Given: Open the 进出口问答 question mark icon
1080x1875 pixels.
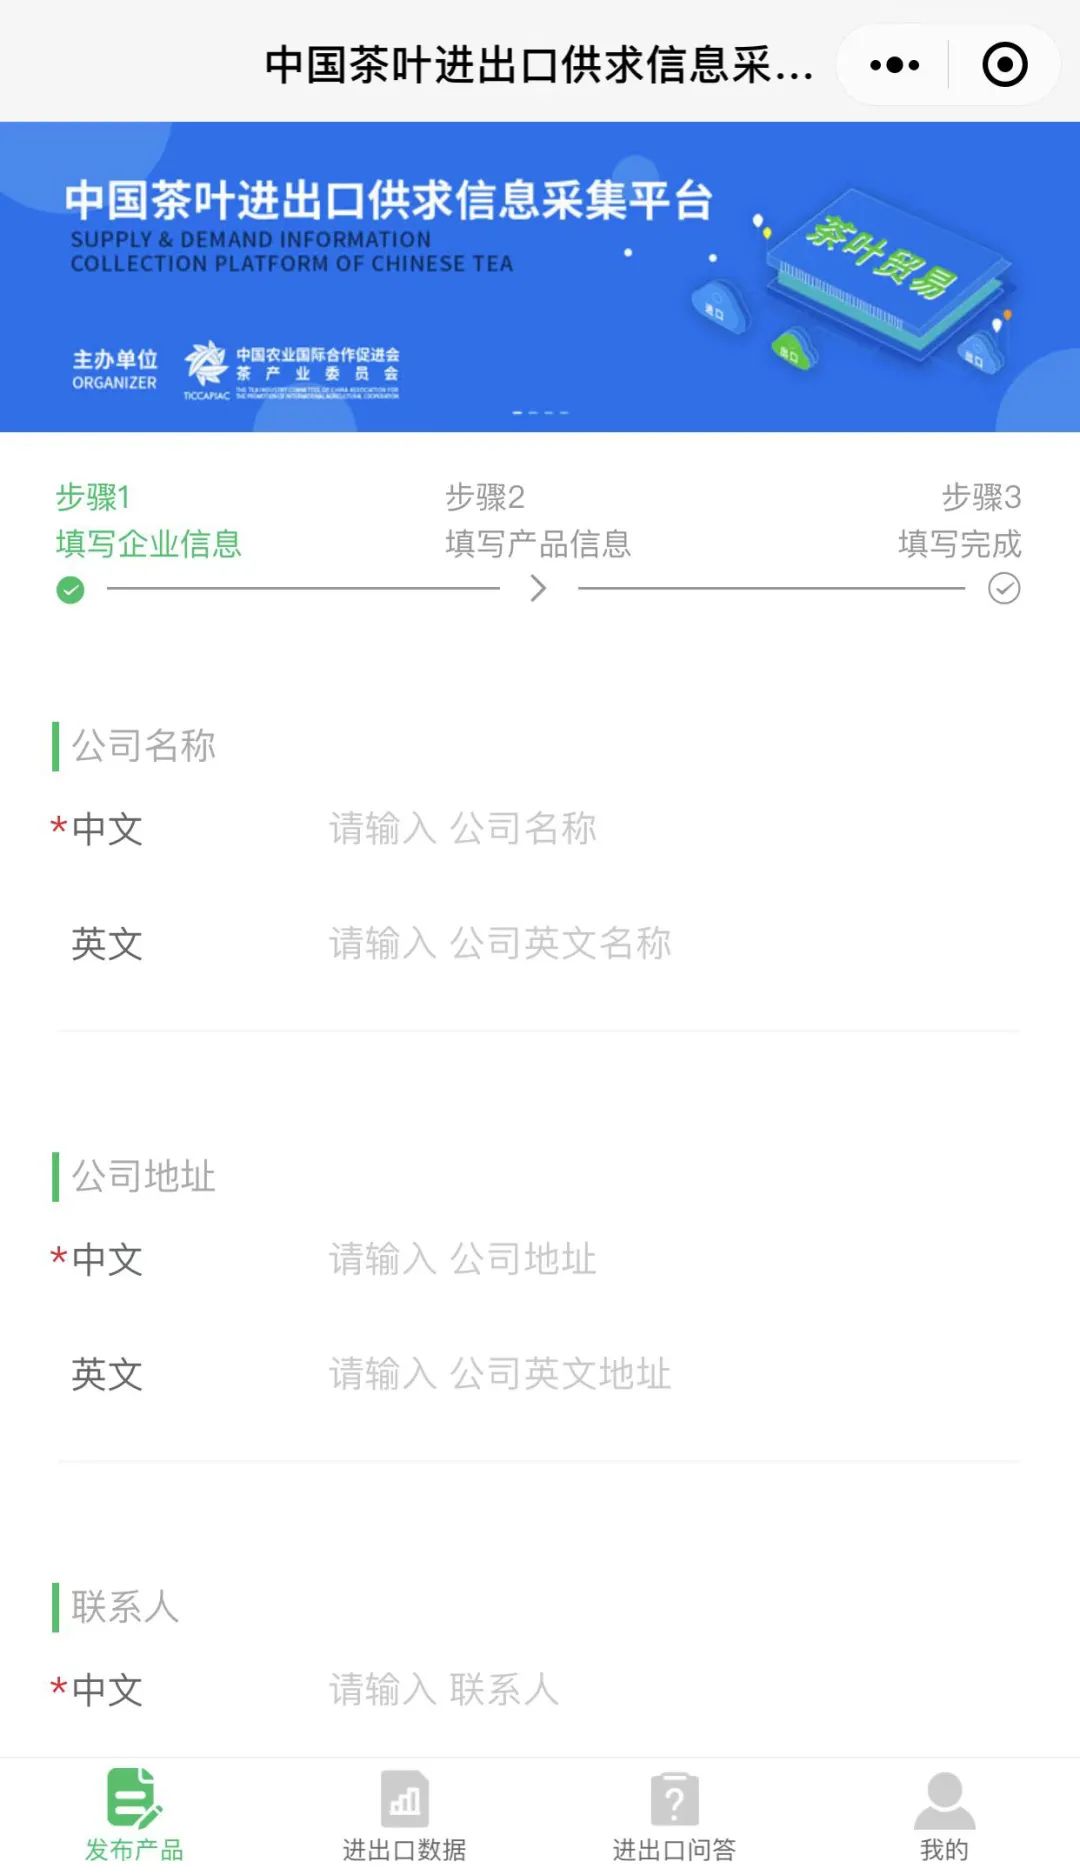Looking at the screenshot, I should (x=674, y=1798).
